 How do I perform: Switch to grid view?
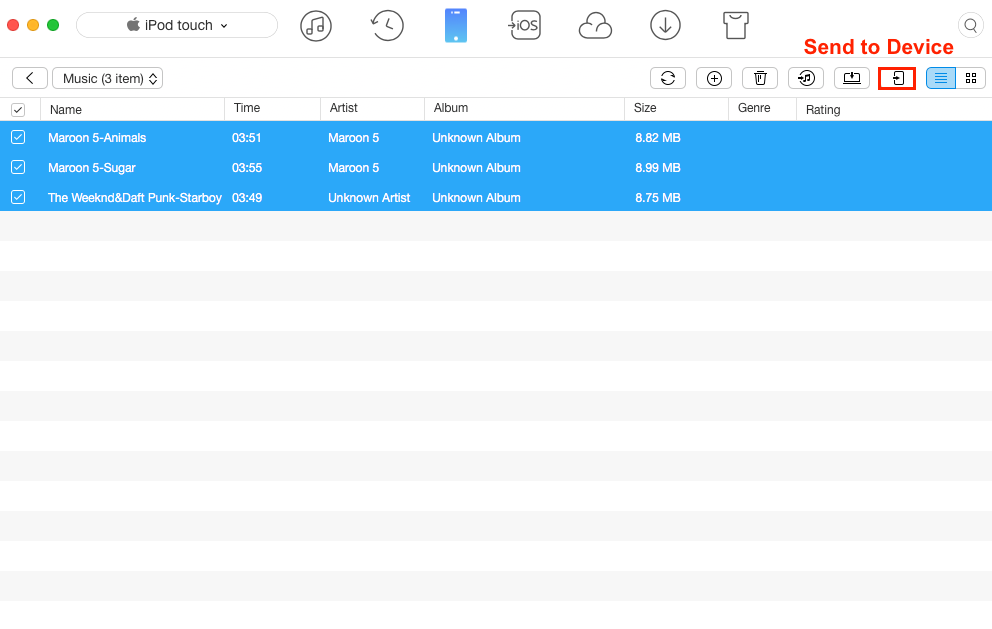(971, 78)
